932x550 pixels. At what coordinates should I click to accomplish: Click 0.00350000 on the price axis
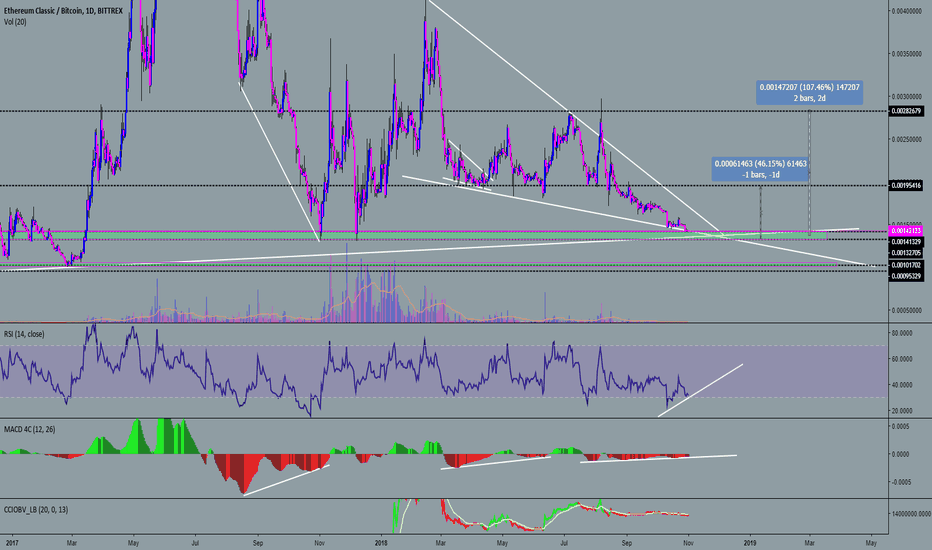[906, 54]
